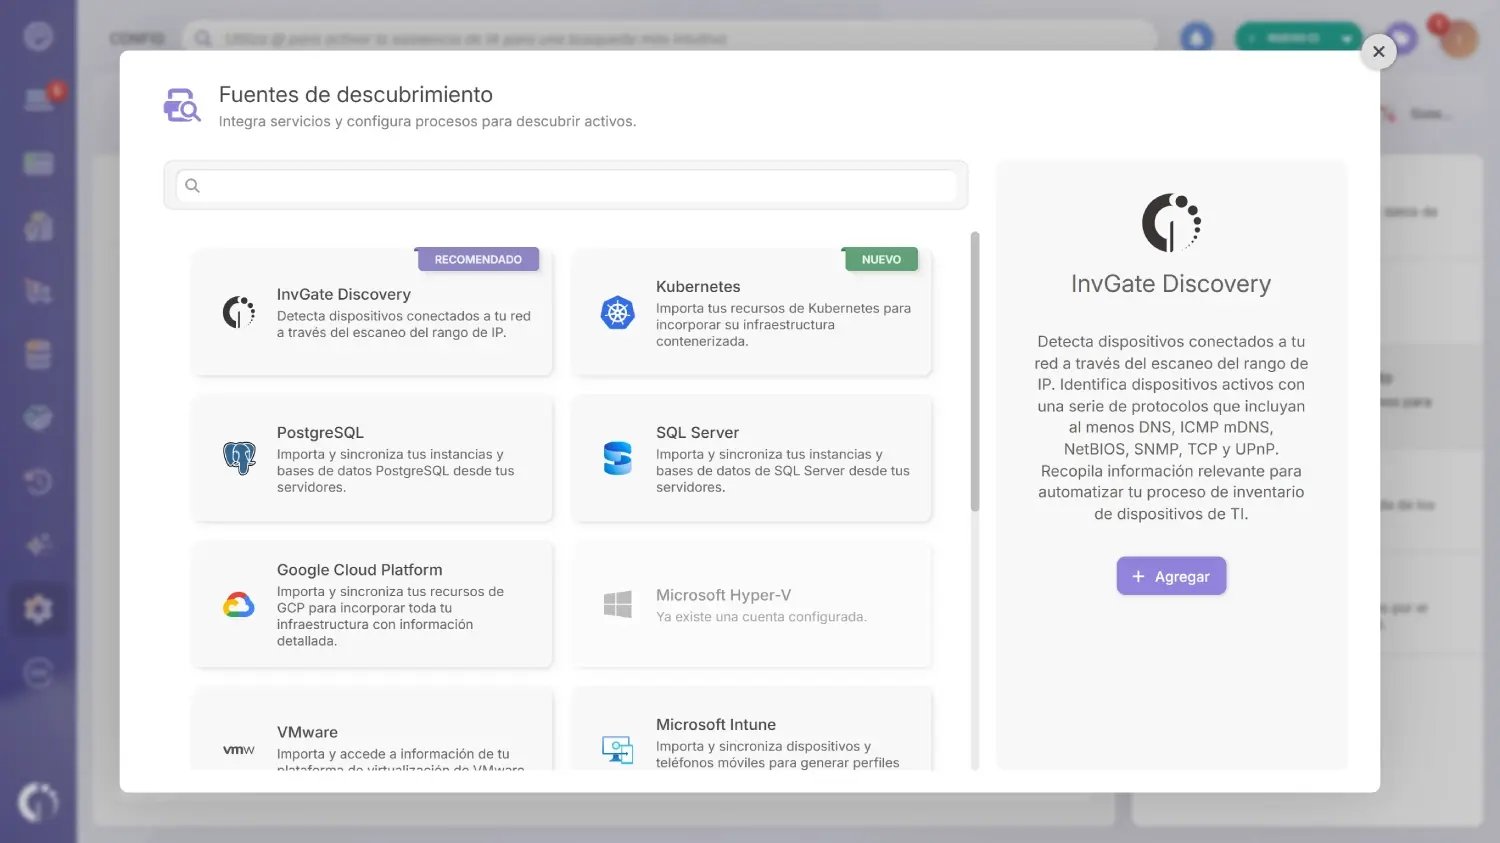Click the Kubernetes description "Importa tus recursos de Kubernetes"
Screen dimensions: 1500x843
[783, 325]
